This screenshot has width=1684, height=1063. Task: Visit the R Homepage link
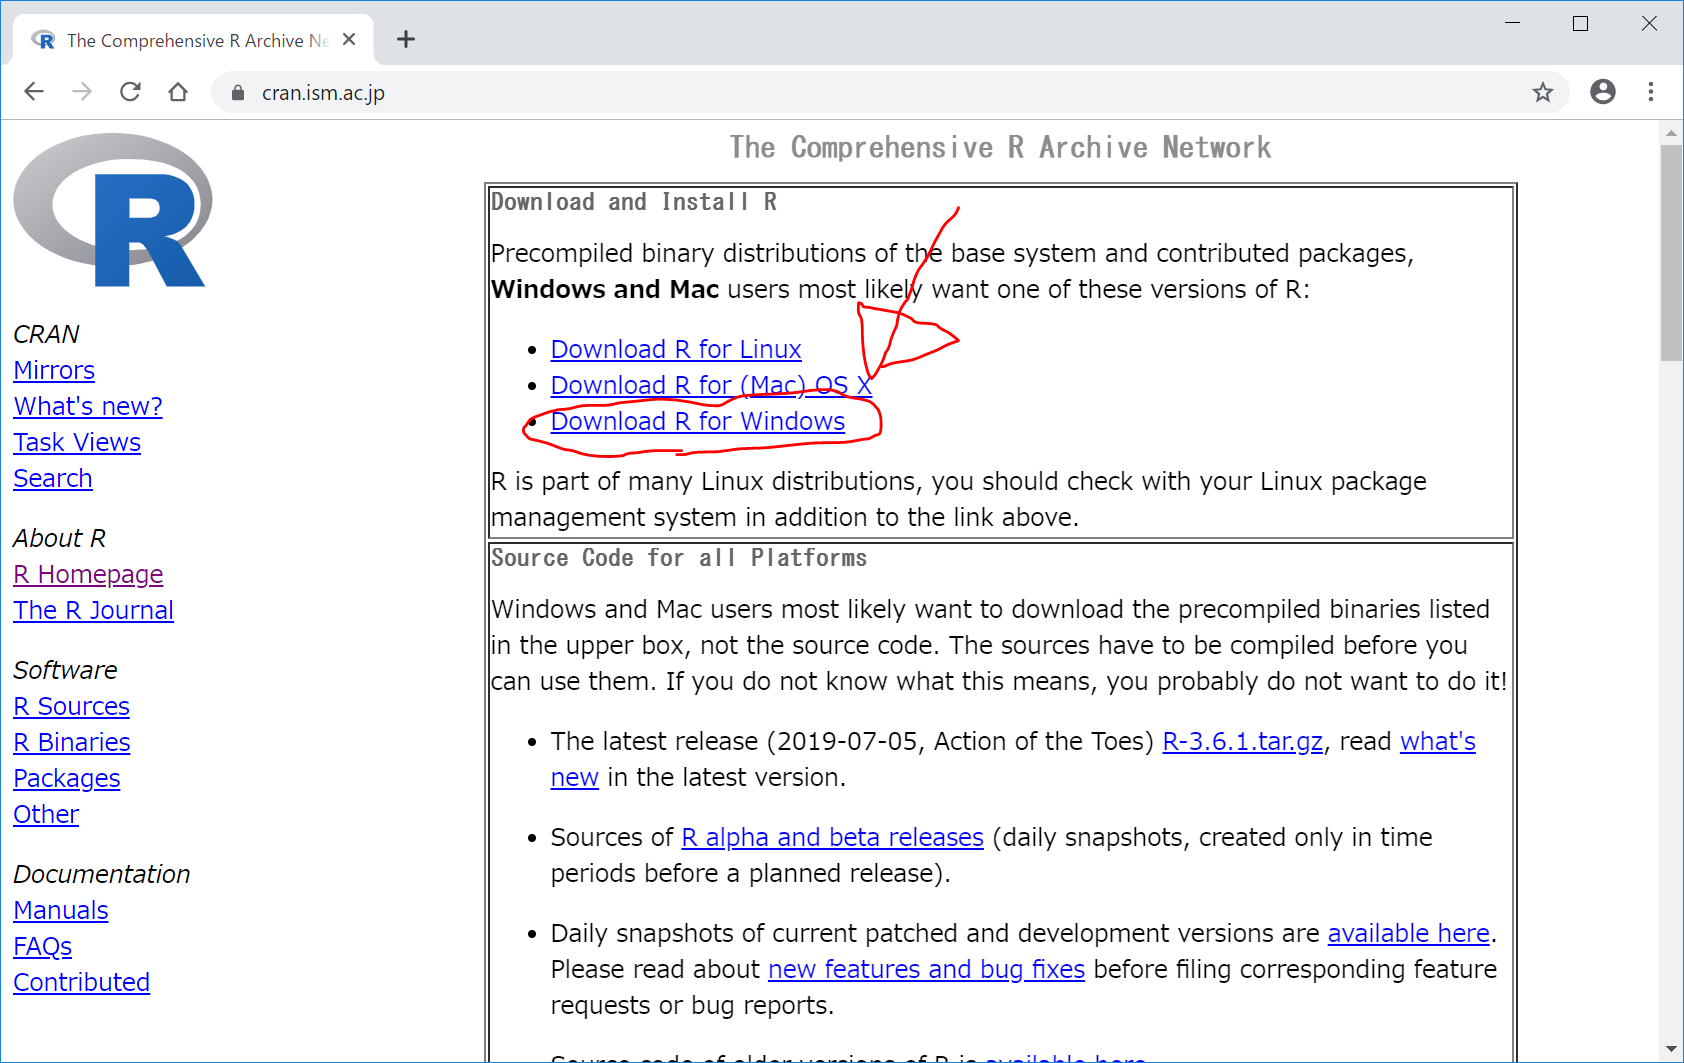[88, 574]
